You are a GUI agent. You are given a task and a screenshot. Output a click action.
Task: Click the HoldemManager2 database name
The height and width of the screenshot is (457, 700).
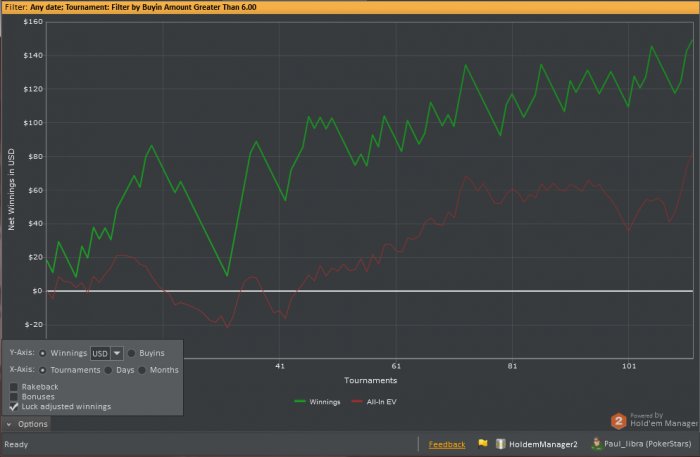click(543, 445)
